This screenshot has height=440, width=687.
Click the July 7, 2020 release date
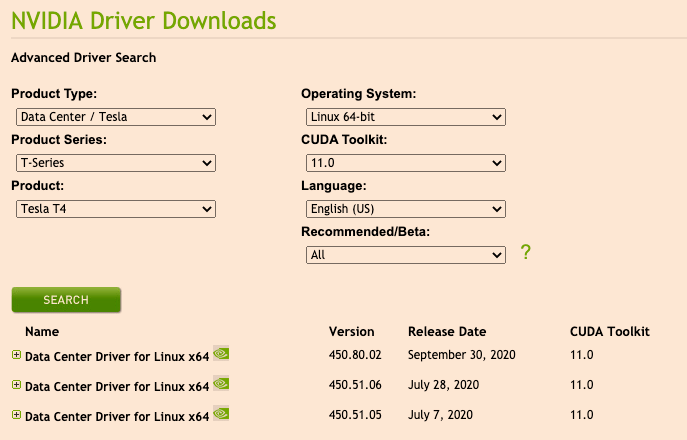440,415
